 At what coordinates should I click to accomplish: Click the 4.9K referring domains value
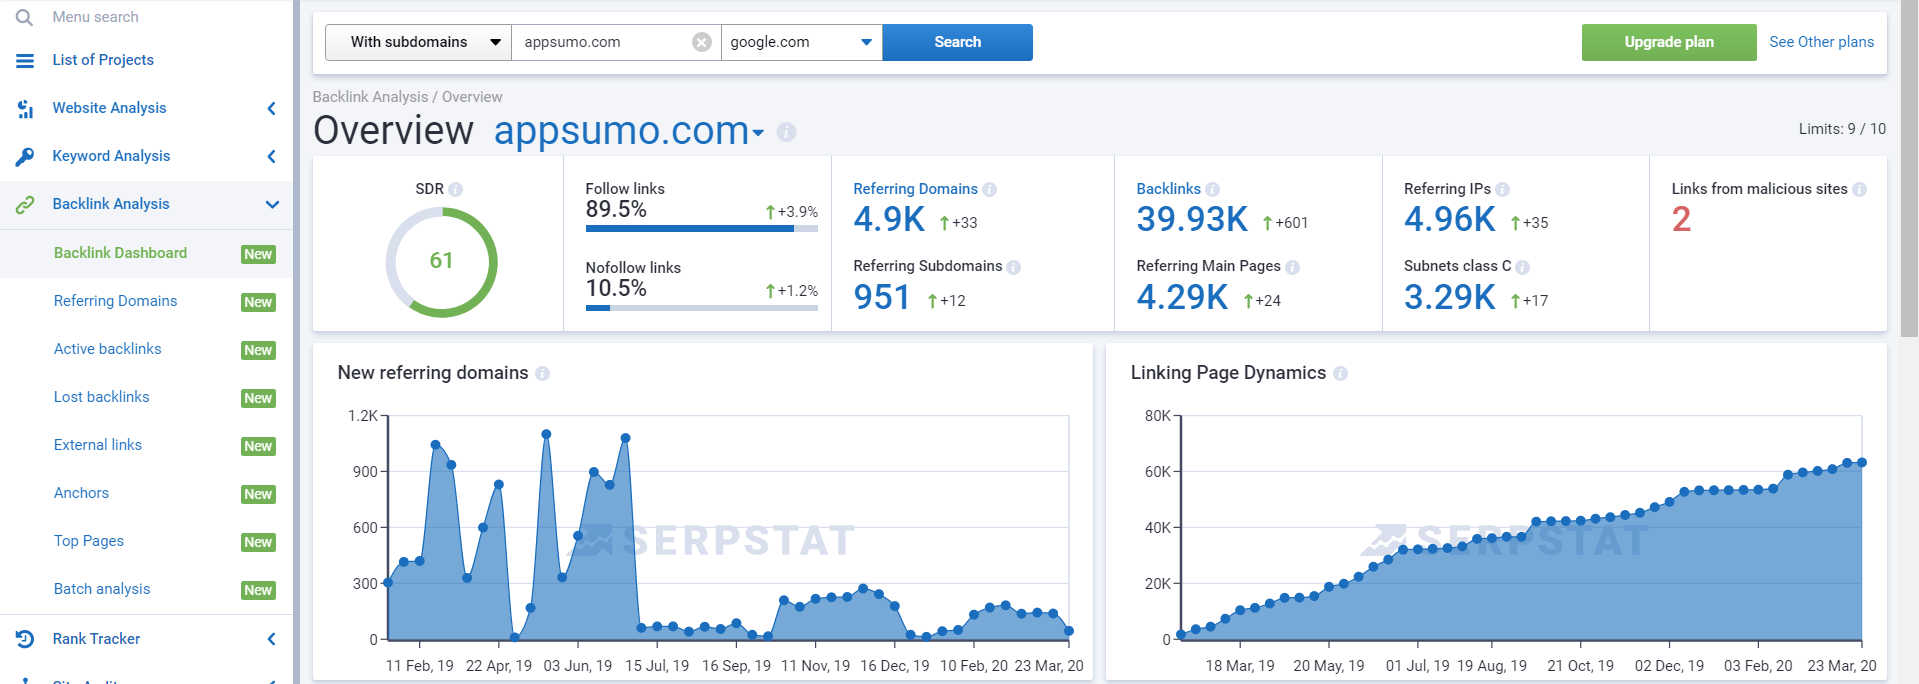pyautogui.click(x=889, y=219)
